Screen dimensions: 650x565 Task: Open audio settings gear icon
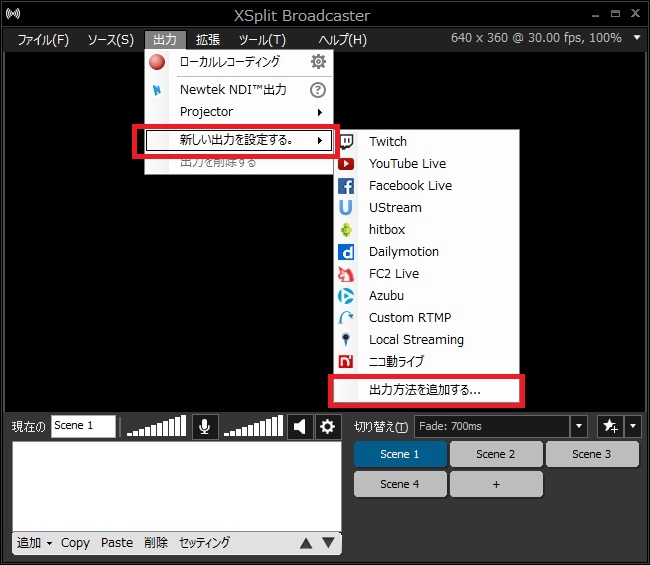coord(327,426)
